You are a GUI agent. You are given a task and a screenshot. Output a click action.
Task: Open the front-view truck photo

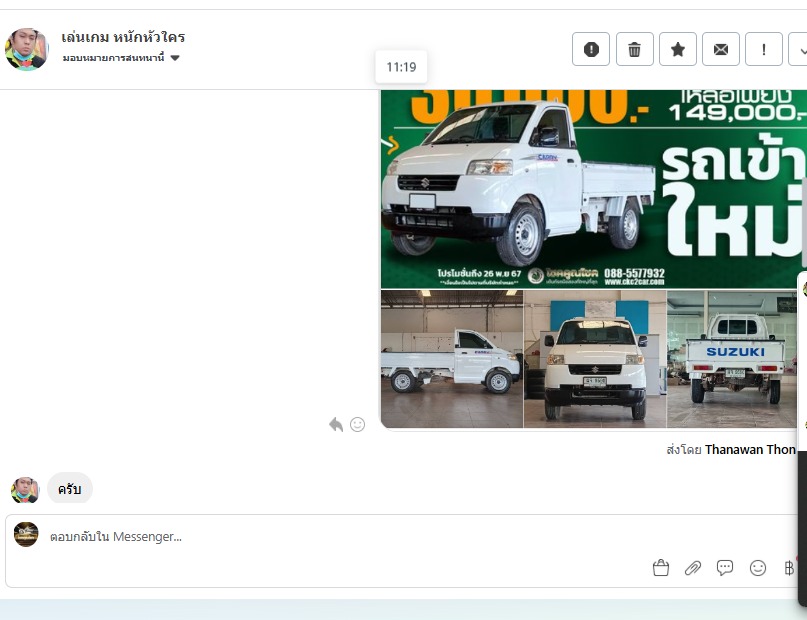pos(595,359)
